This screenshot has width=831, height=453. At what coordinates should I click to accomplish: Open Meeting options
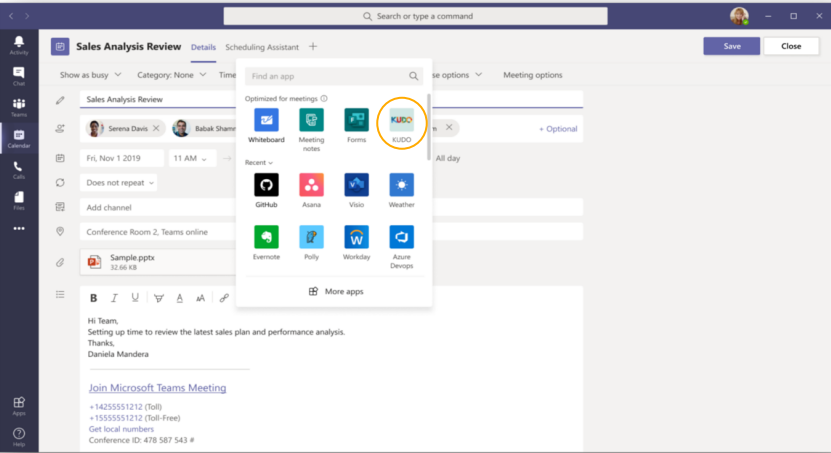533,75
